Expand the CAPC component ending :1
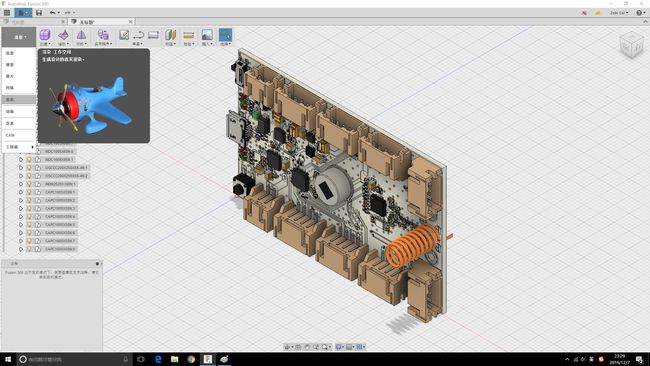This screenshot has height=366, width=650. tap(21, 192)
